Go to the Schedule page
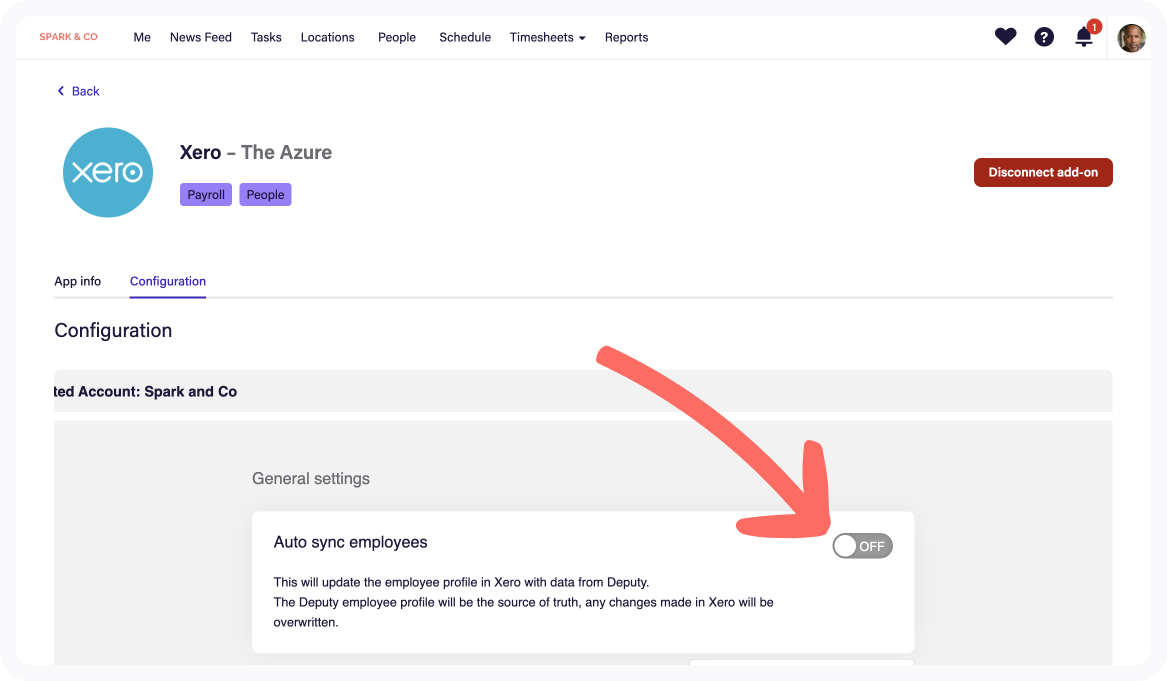This screenshot has width=1167, height=681. [x=465, y=37]
